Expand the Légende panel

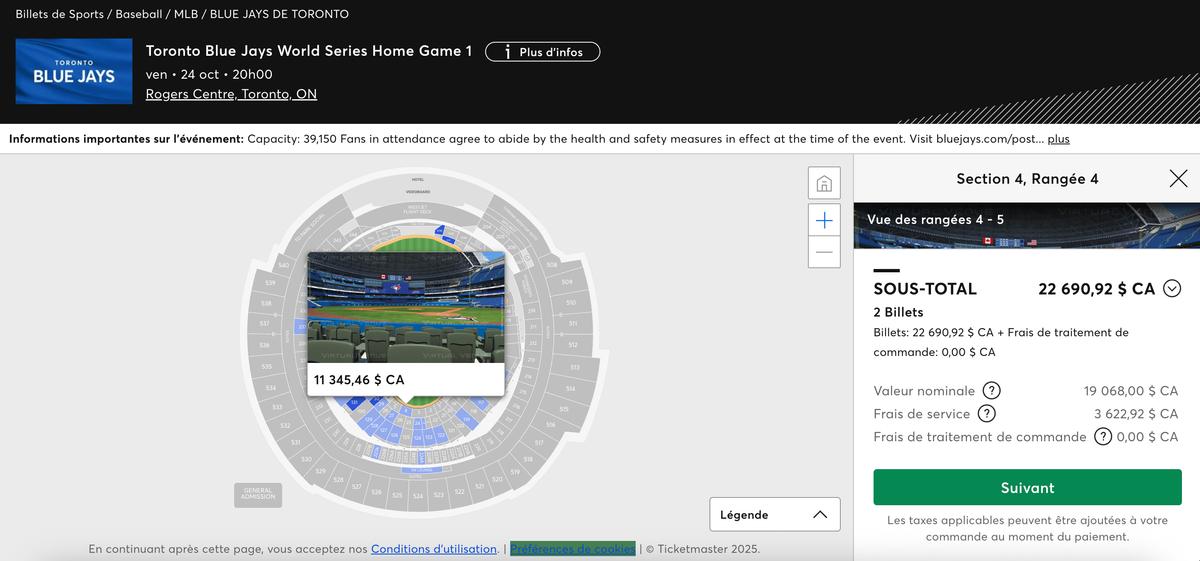pos(775,515)
